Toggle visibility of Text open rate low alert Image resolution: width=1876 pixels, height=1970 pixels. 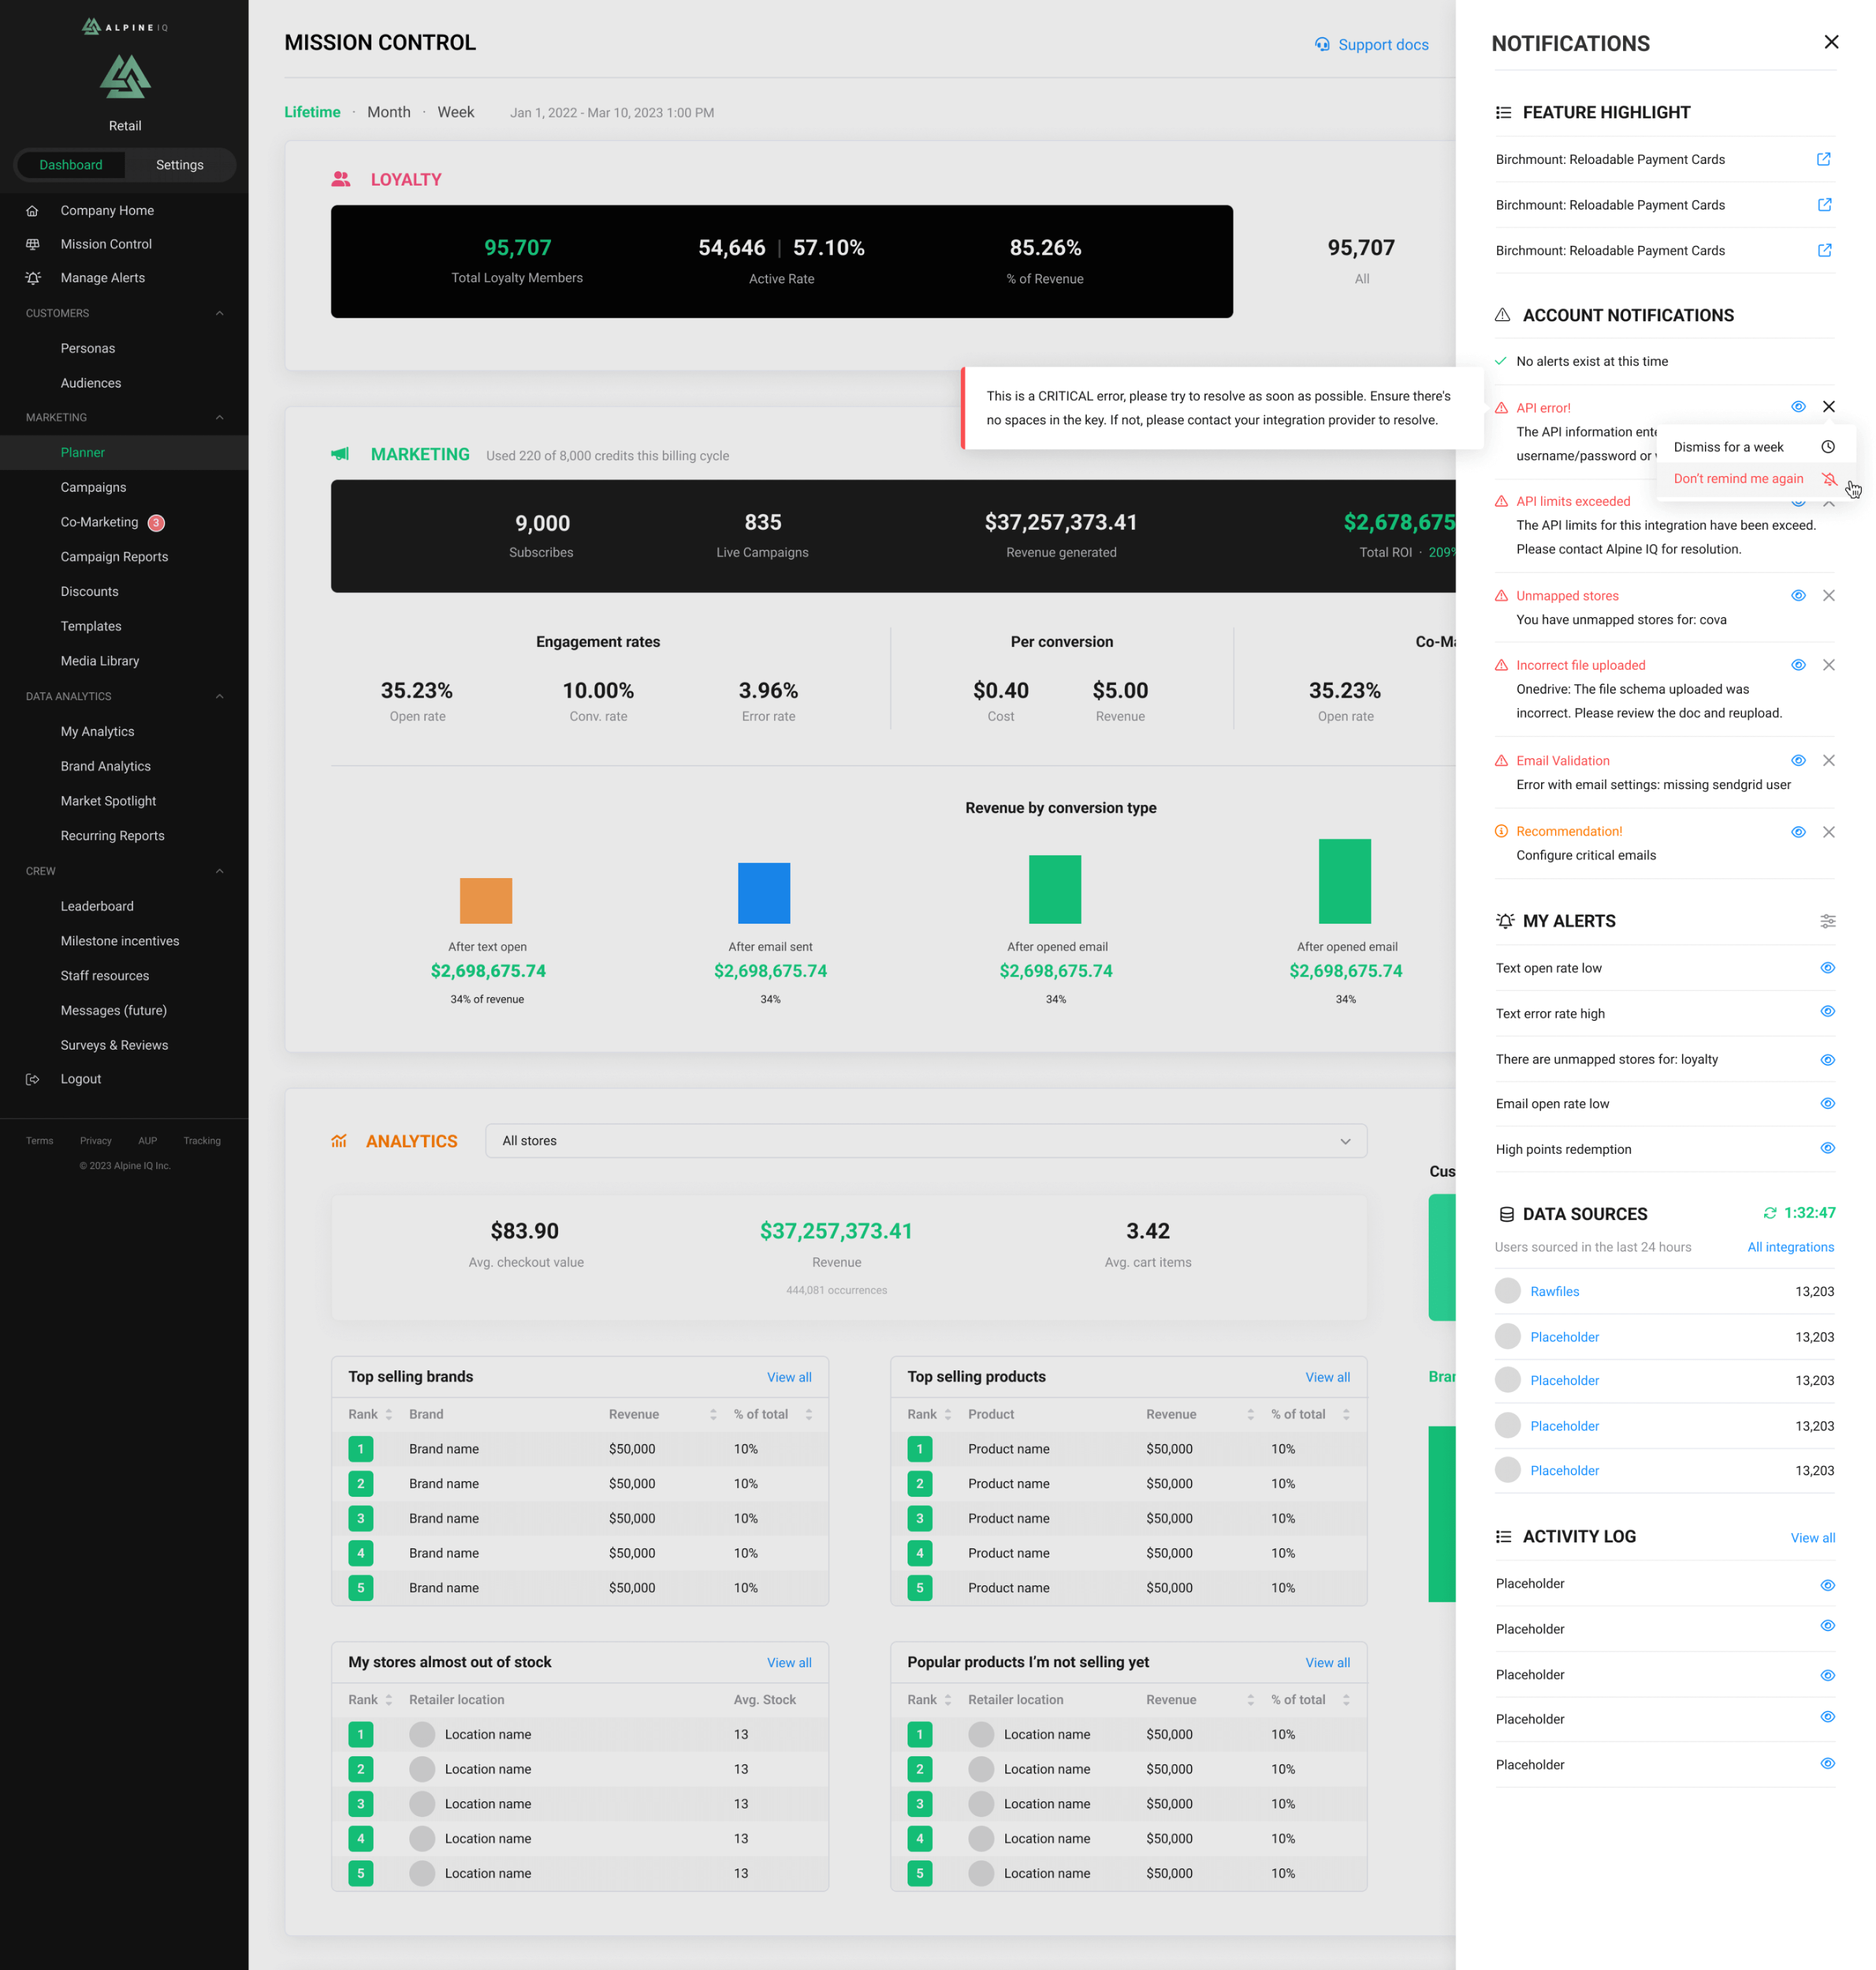click(1827, 968)
